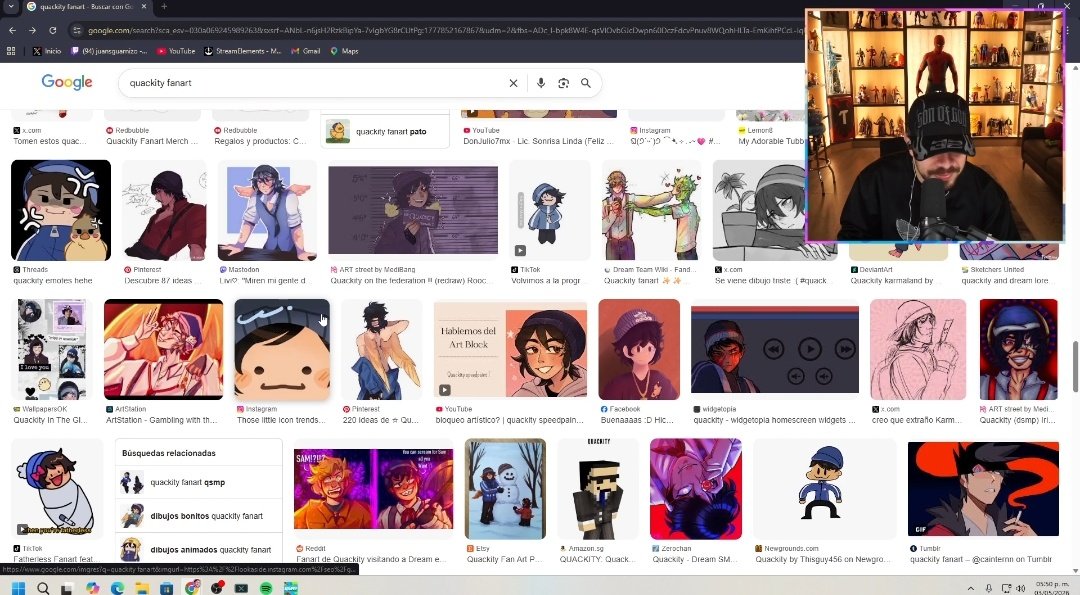This screenshot has height=595, width=1080.
Task: Open the Gmail bookmark
Action: pyautogui.click(x=306, y=51)
